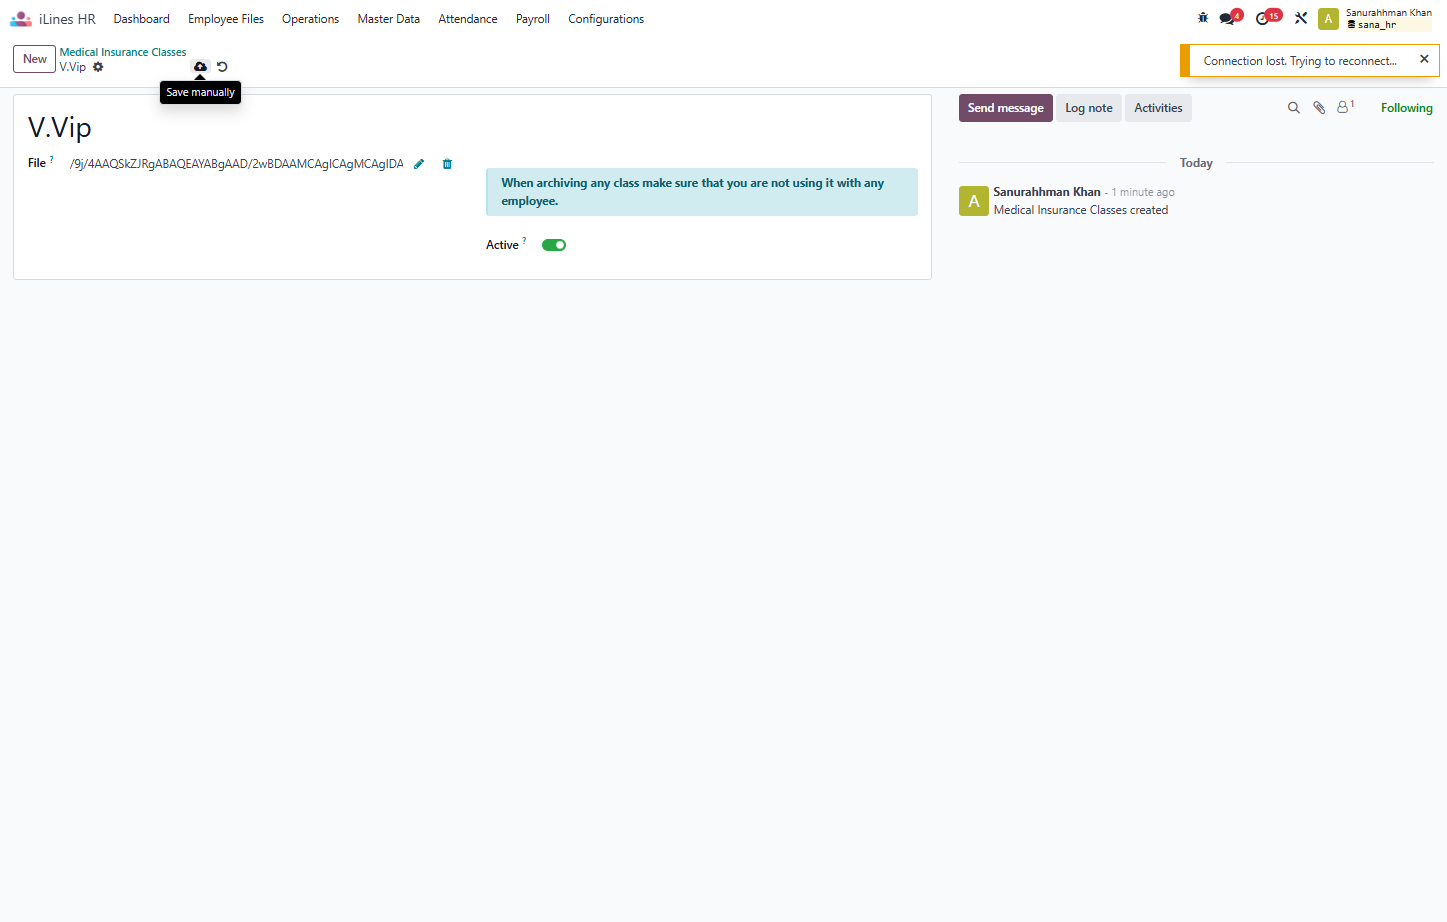The image size is (1447, 922).
Task: Delete the File with the trash icon
Action: coord(447,164)
